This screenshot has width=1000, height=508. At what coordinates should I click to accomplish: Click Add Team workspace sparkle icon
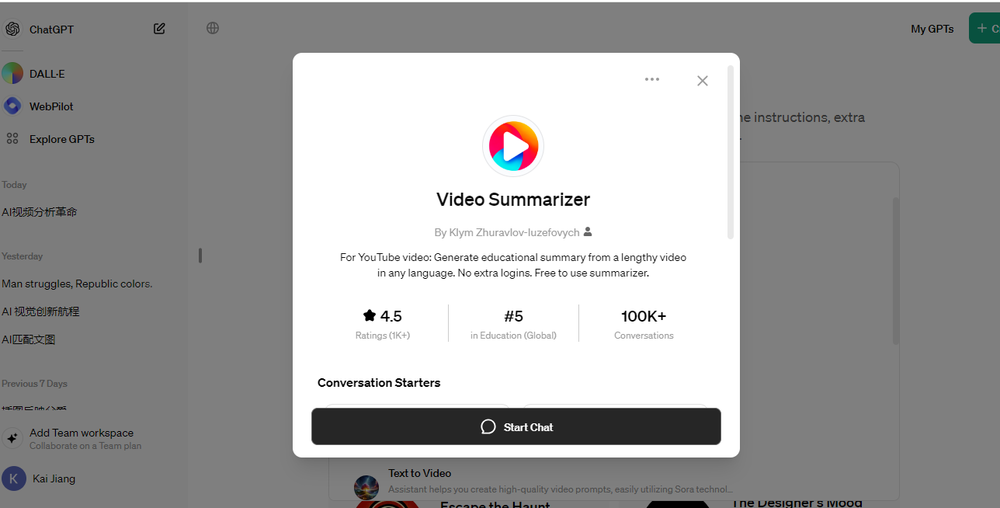pyautogui.click(x=12, y=439)
